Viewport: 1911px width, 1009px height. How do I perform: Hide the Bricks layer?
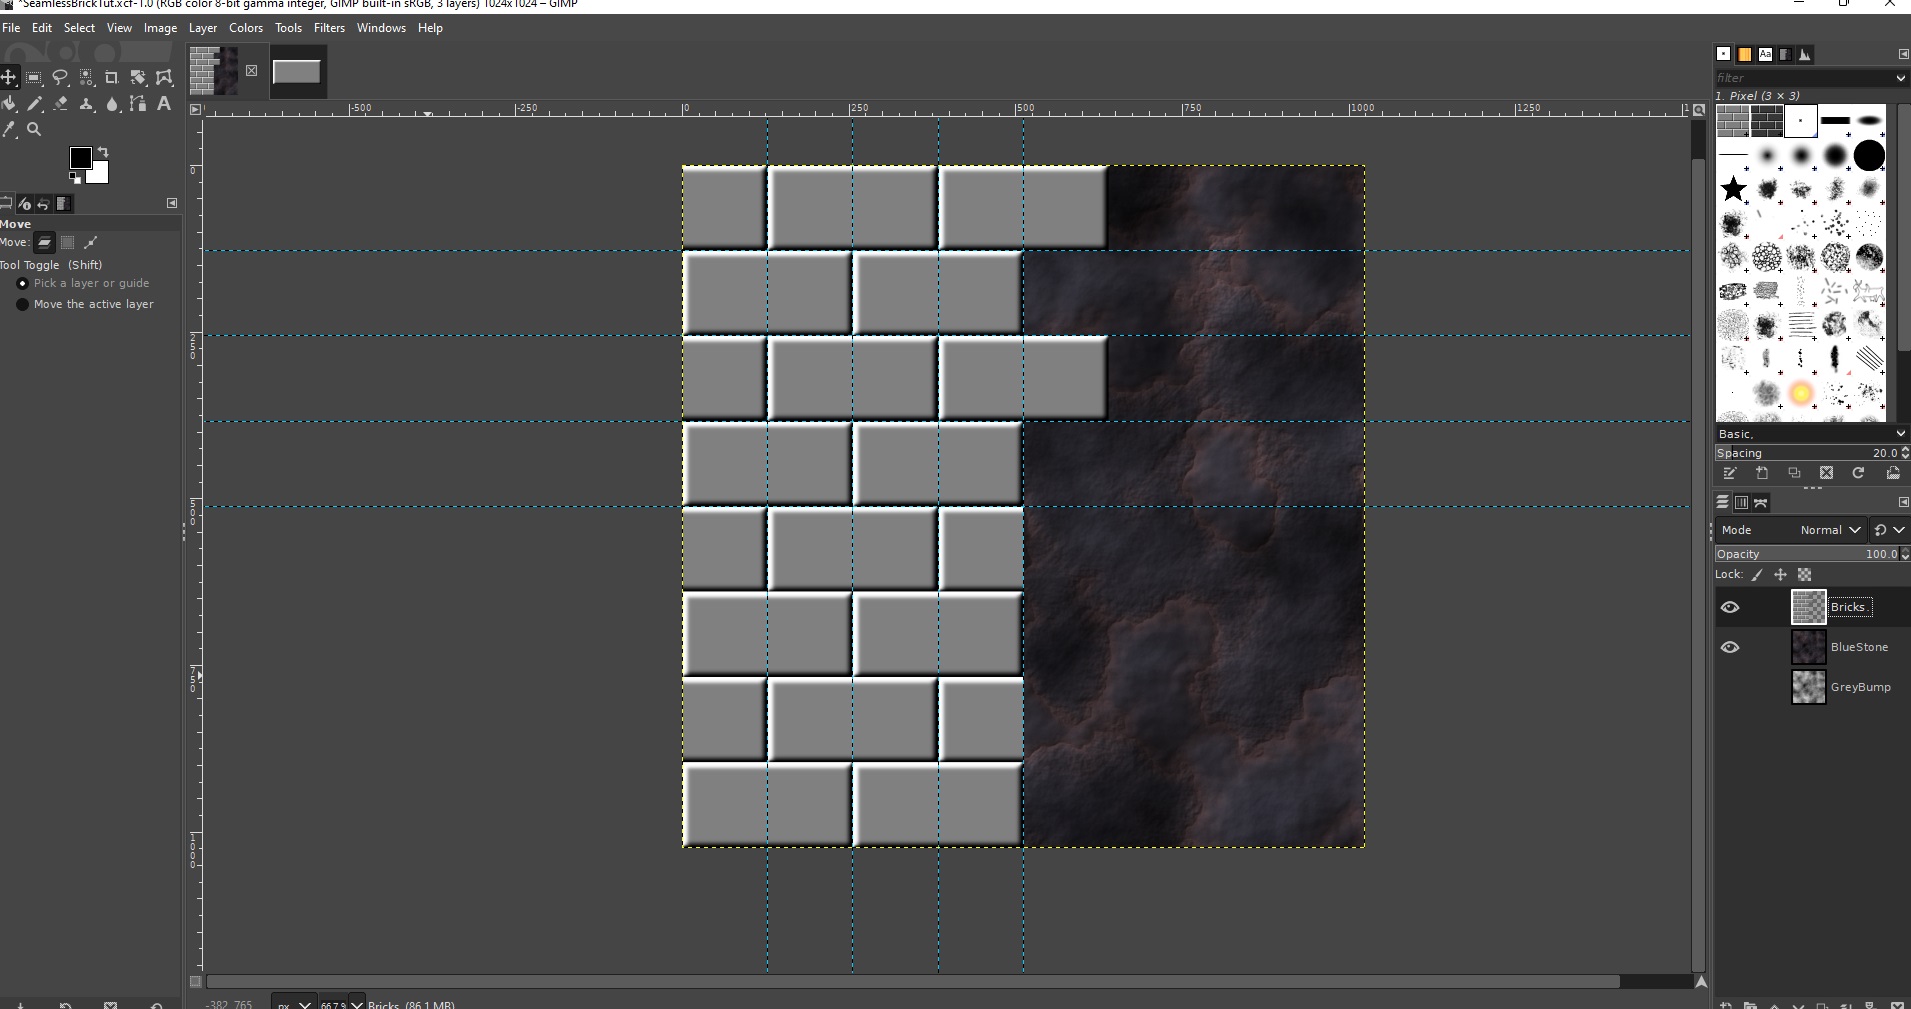[x=1731, y=607]
